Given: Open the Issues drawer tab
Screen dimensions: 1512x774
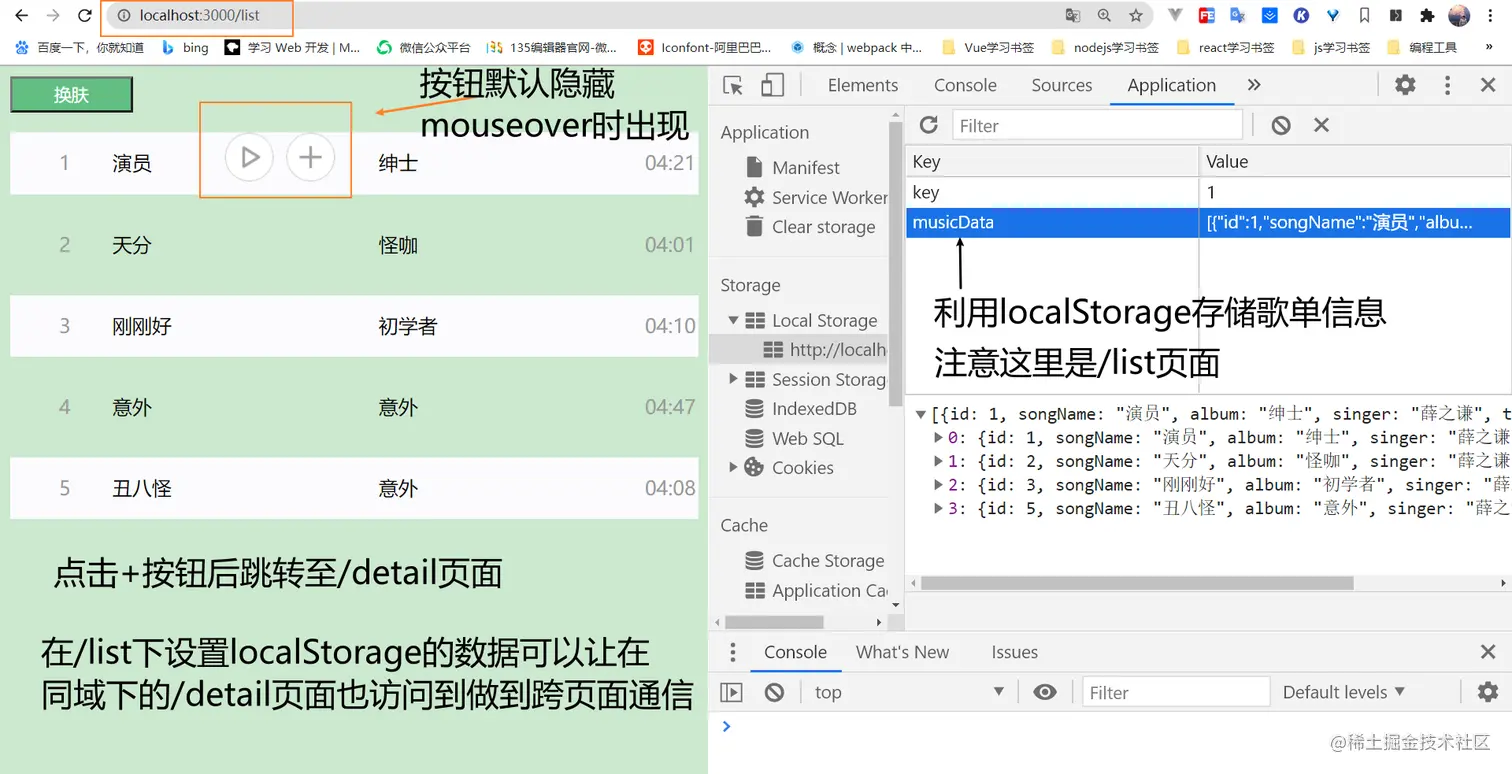Looking at the screenshot, I should (x=1014, y=653).
